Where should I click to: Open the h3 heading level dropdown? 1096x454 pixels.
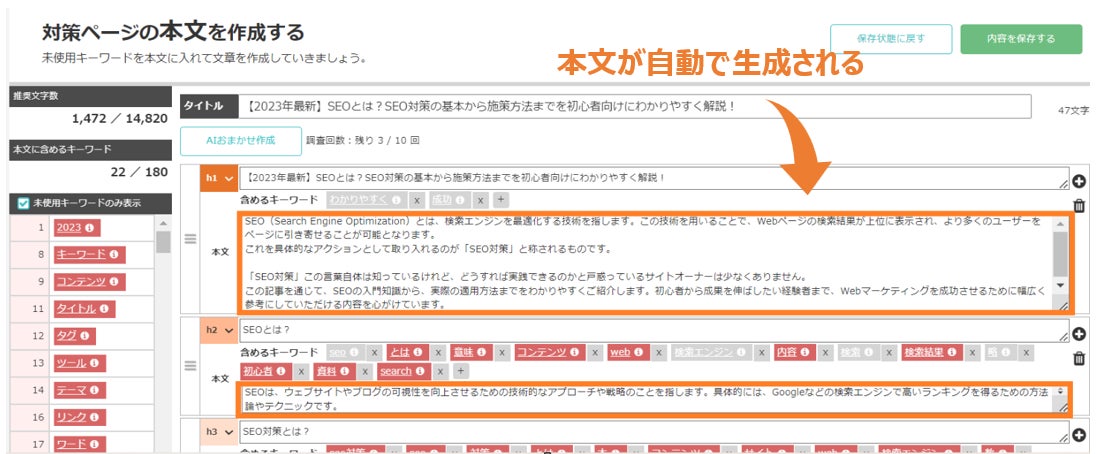click(x=219, y=432)
